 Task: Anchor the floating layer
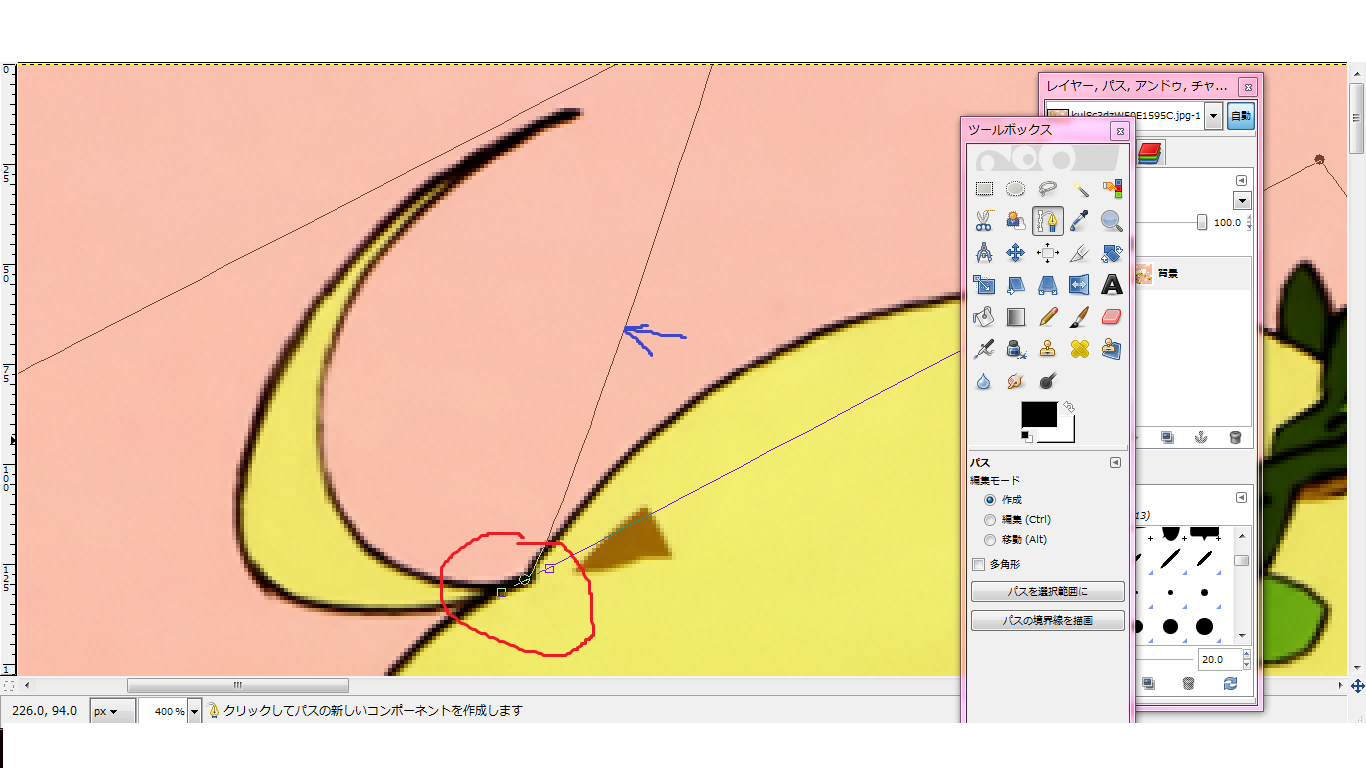(x=1202, y=437)
